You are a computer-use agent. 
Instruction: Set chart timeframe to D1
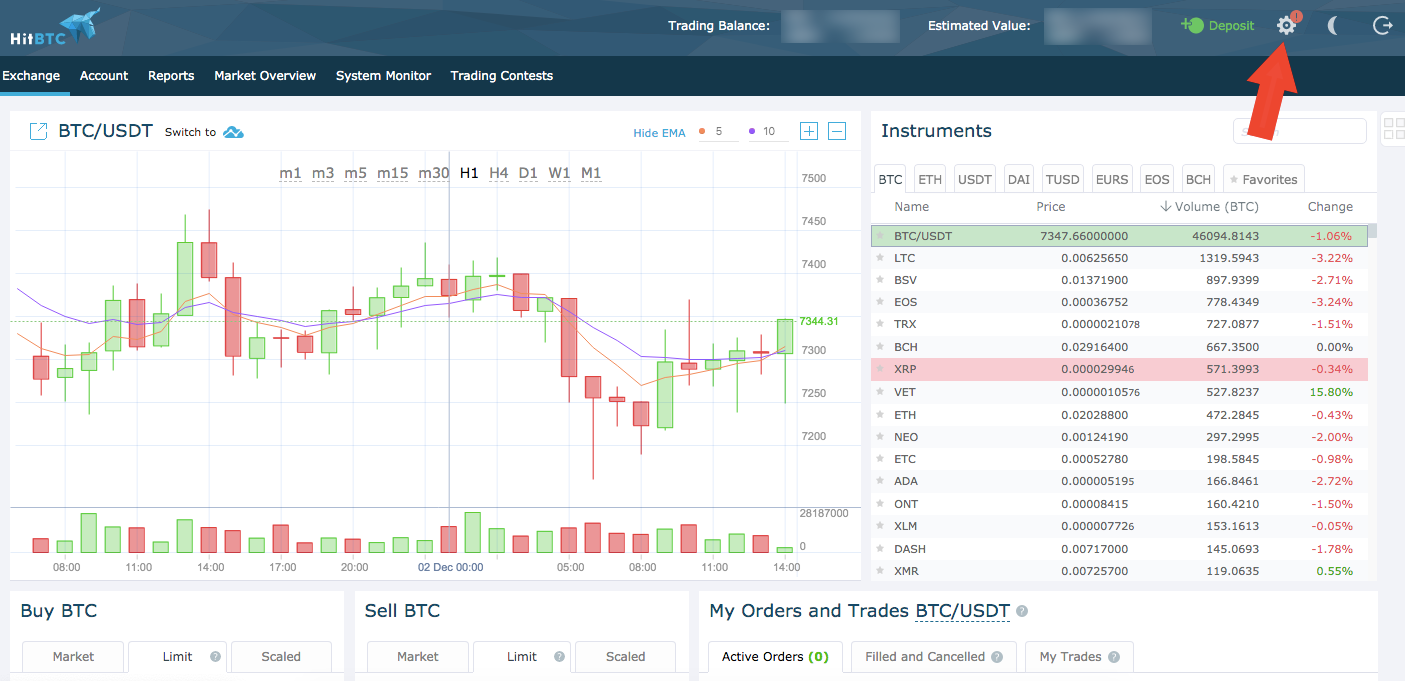(528, 173)
